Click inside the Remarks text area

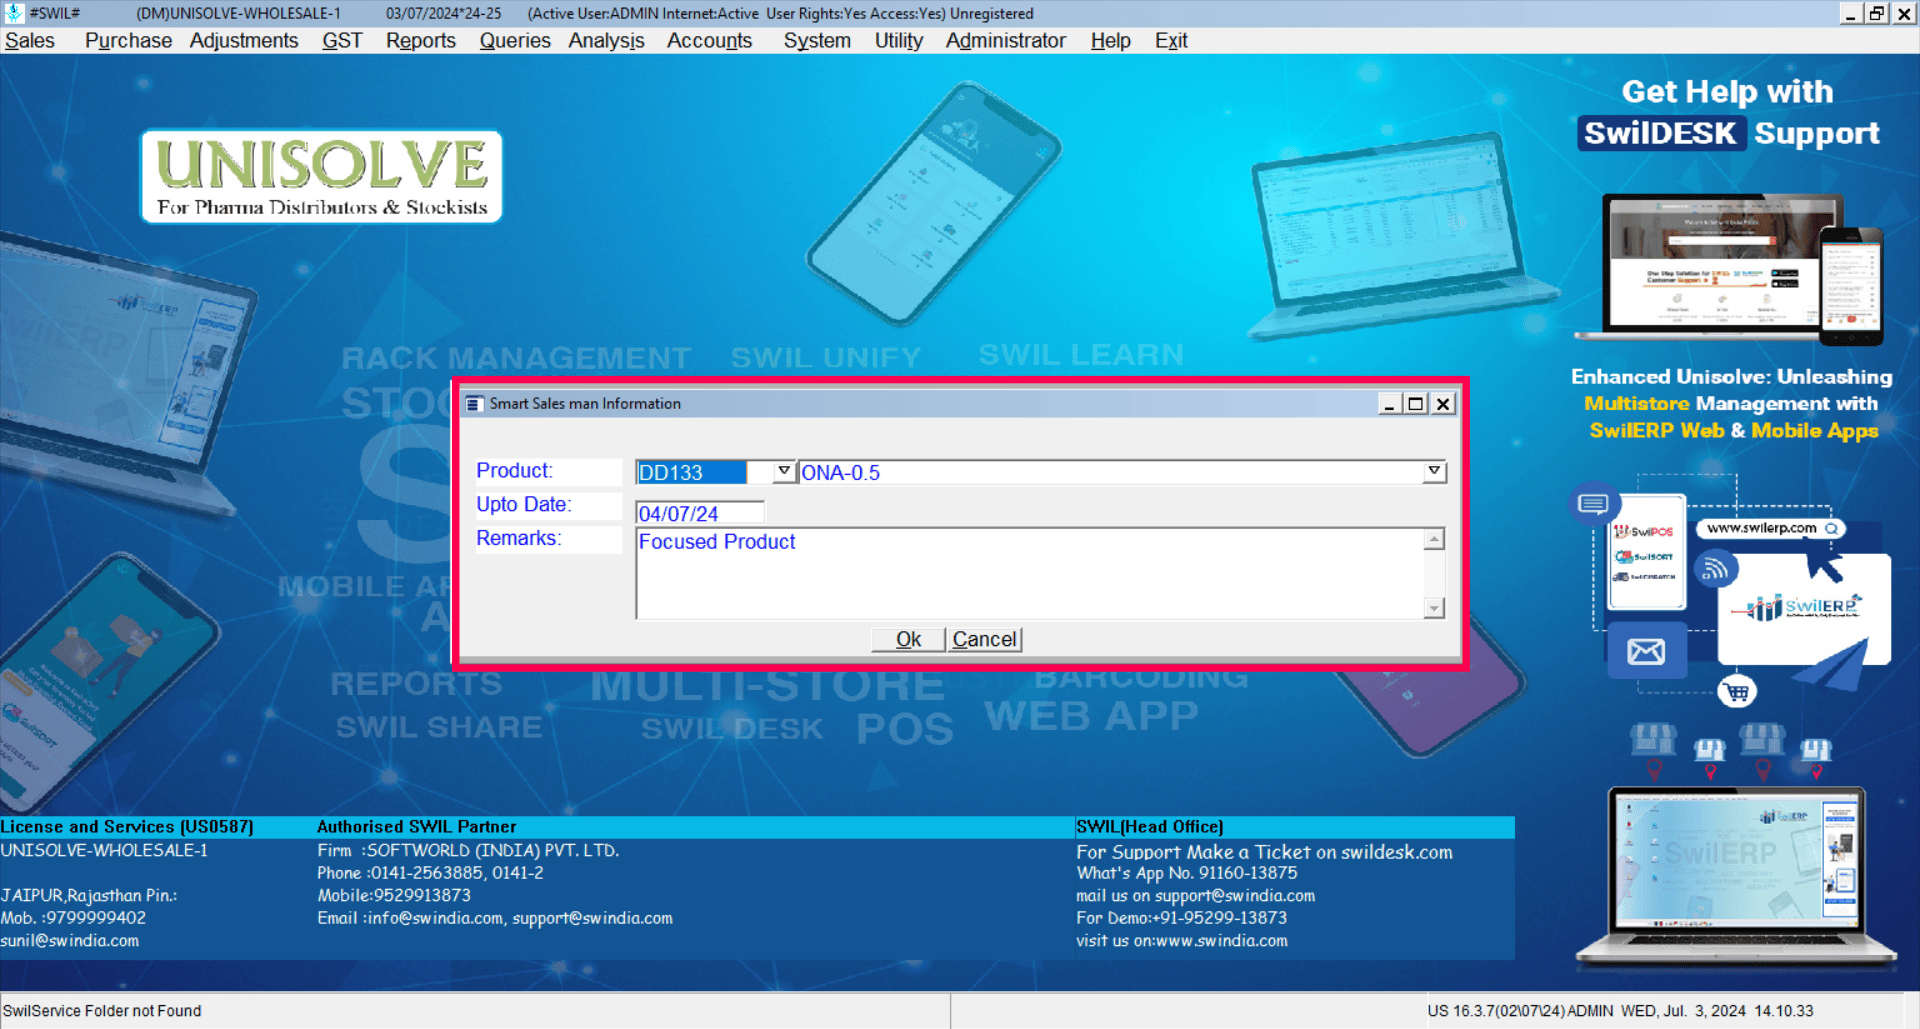1029,574
